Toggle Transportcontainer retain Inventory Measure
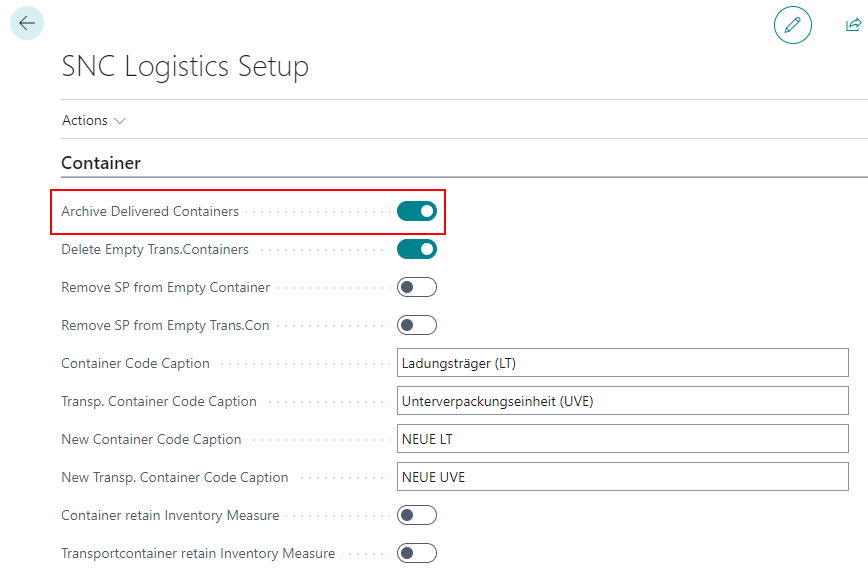Viewport: 868px width, 587px height. [x=417, y=553]
